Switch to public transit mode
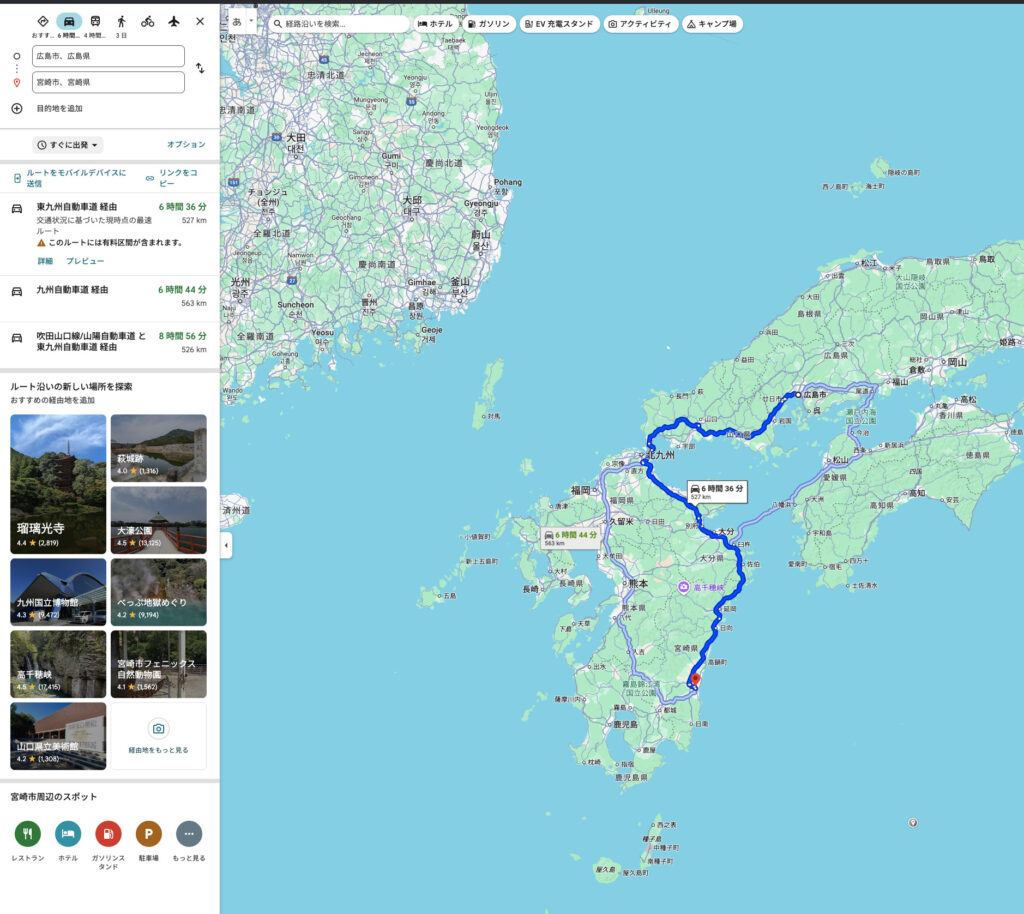 coord(95,22)
